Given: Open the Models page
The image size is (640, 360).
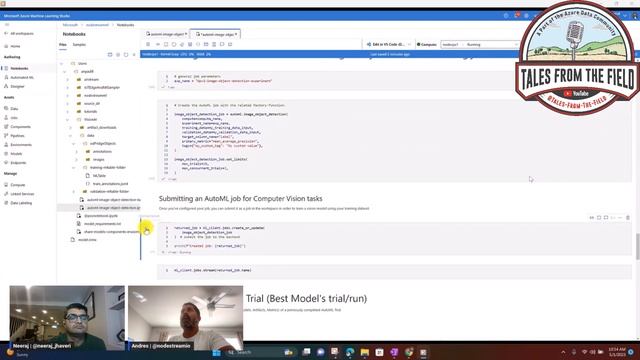Looking at the screenshot, I should click(x=13, y=153).
